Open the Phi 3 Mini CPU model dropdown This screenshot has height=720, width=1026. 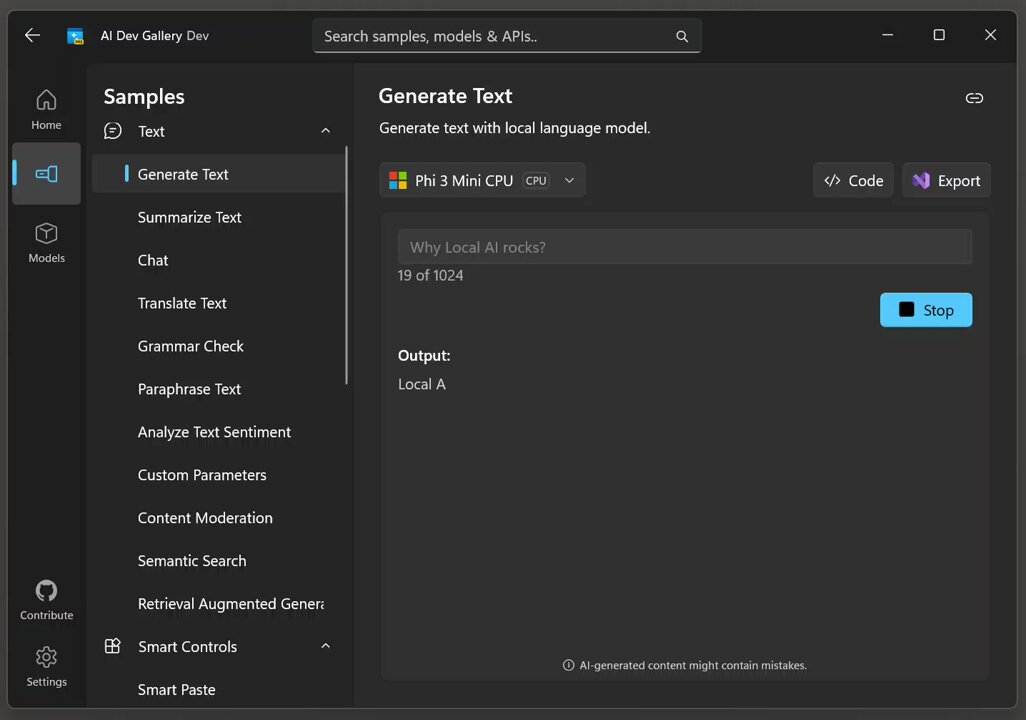tap(482, 180)
